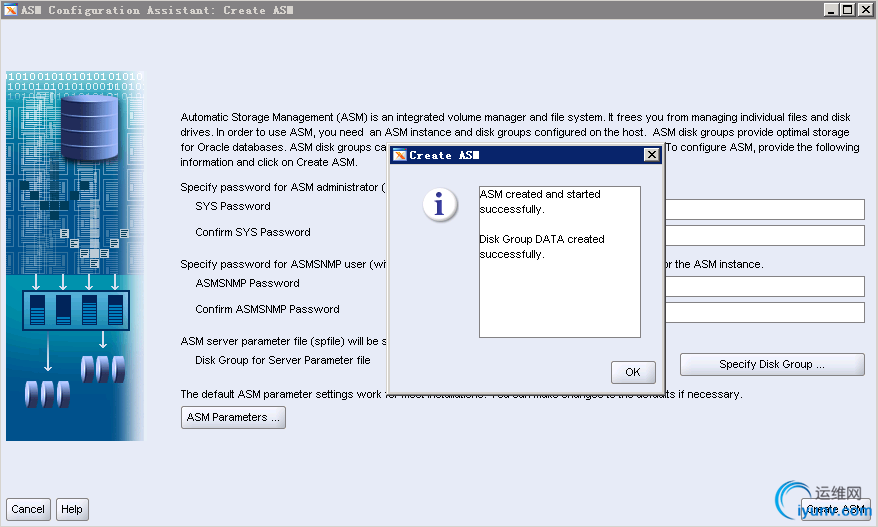Click the storage diagram side image
The image size is (878, 527).
coord(74,256)
